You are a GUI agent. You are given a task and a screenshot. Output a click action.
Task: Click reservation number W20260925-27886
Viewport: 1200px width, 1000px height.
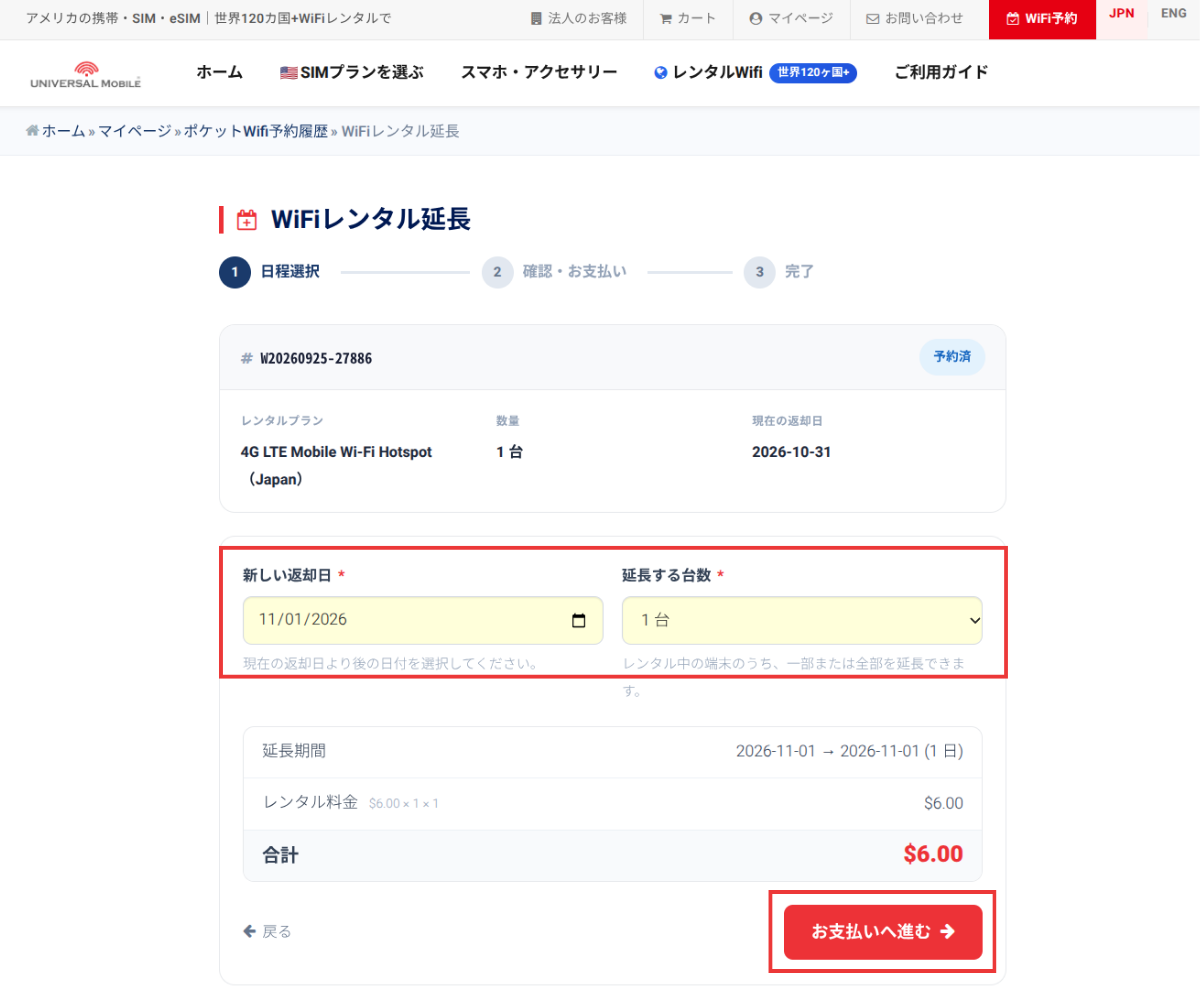click(316, 358)
